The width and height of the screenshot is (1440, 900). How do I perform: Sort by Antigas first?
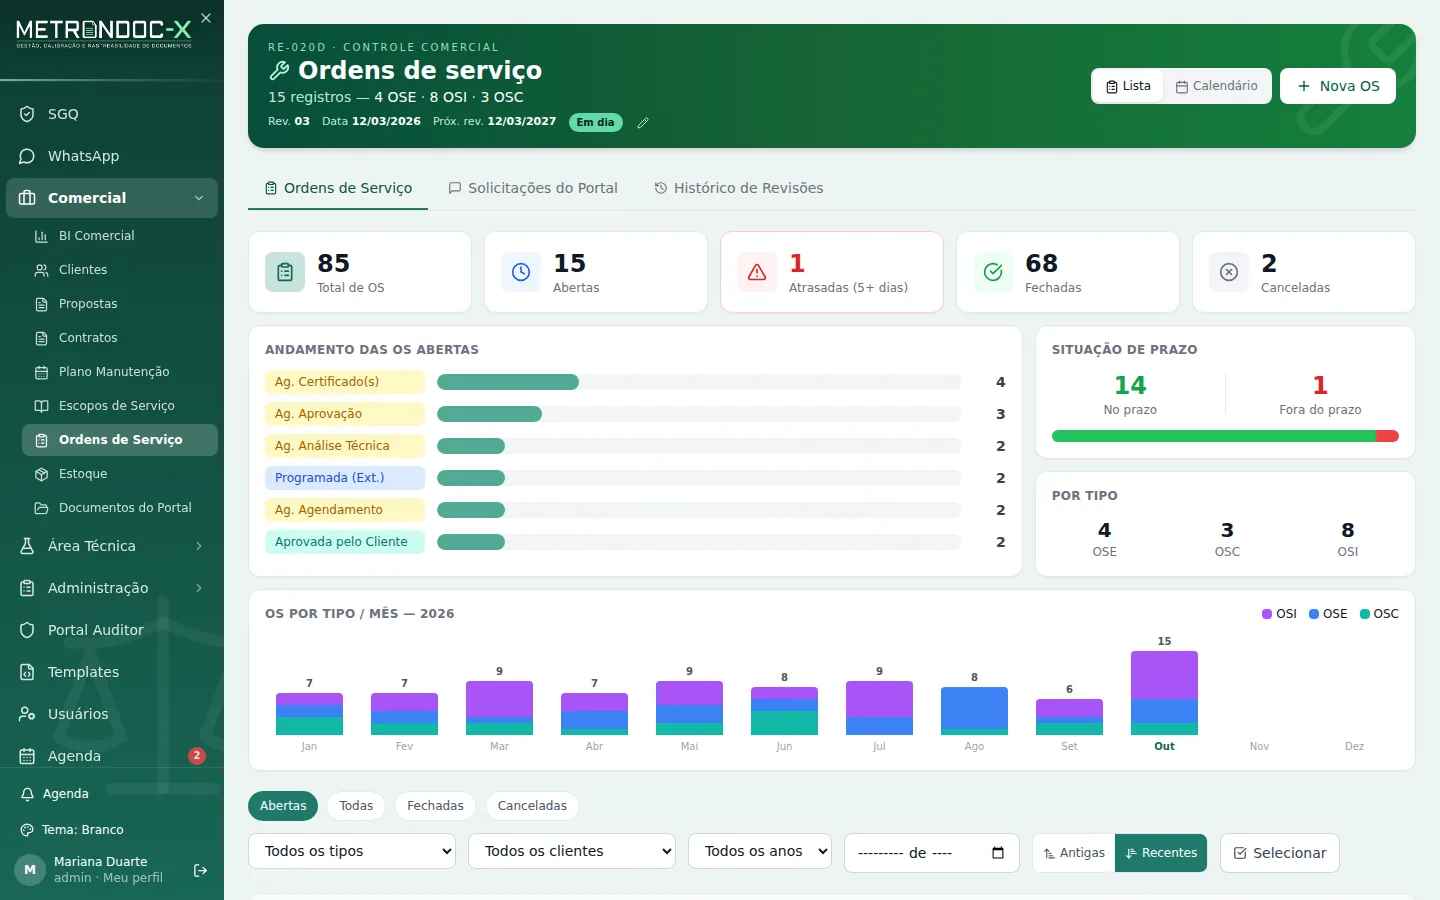coord(1074,853)
